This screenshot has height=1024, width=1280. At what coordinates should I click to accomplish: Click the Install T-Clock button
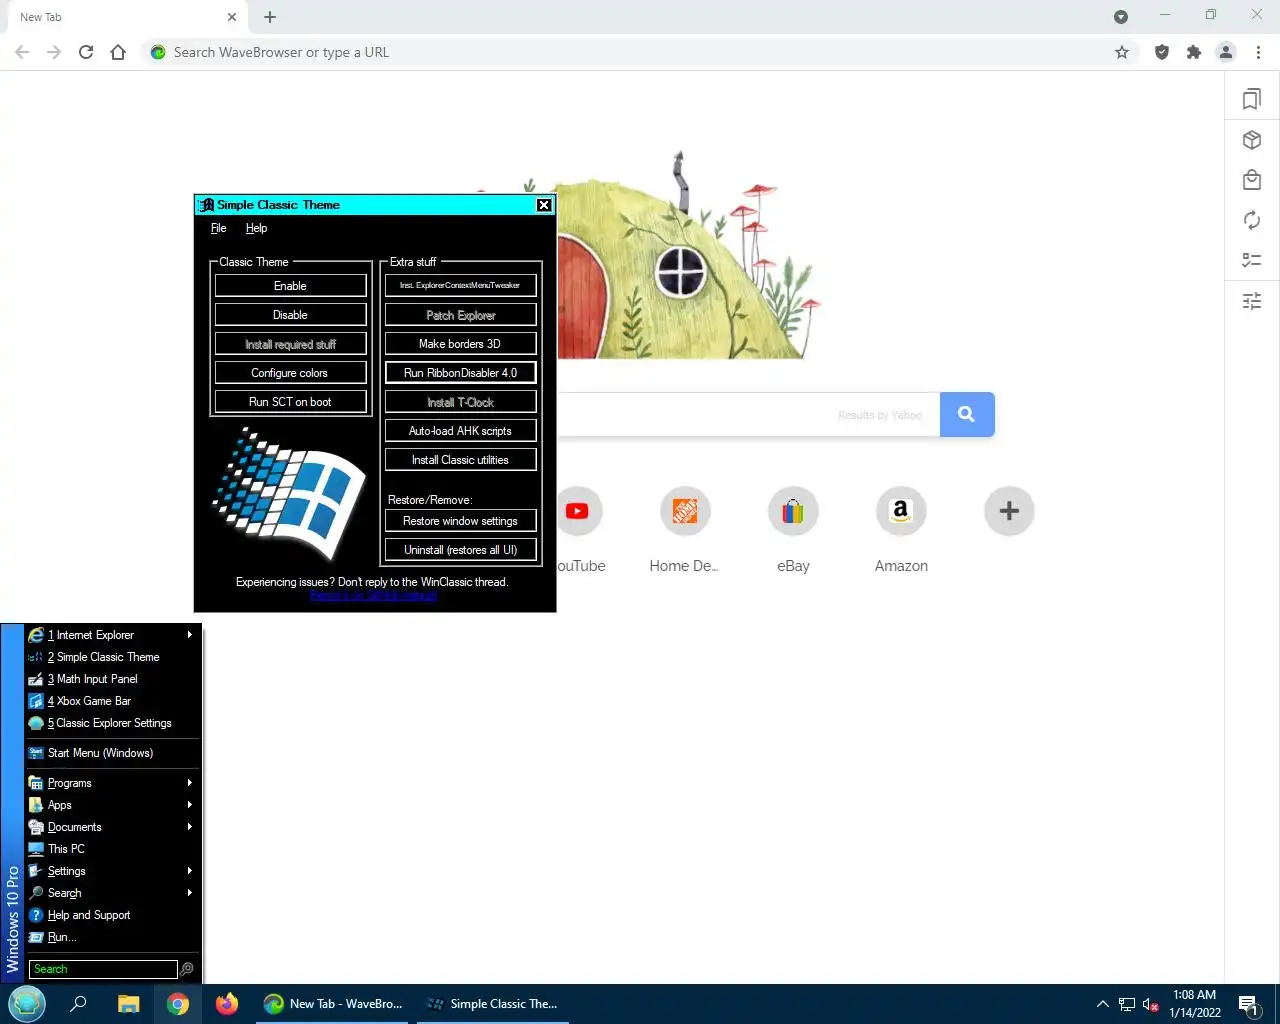point(460,402)
